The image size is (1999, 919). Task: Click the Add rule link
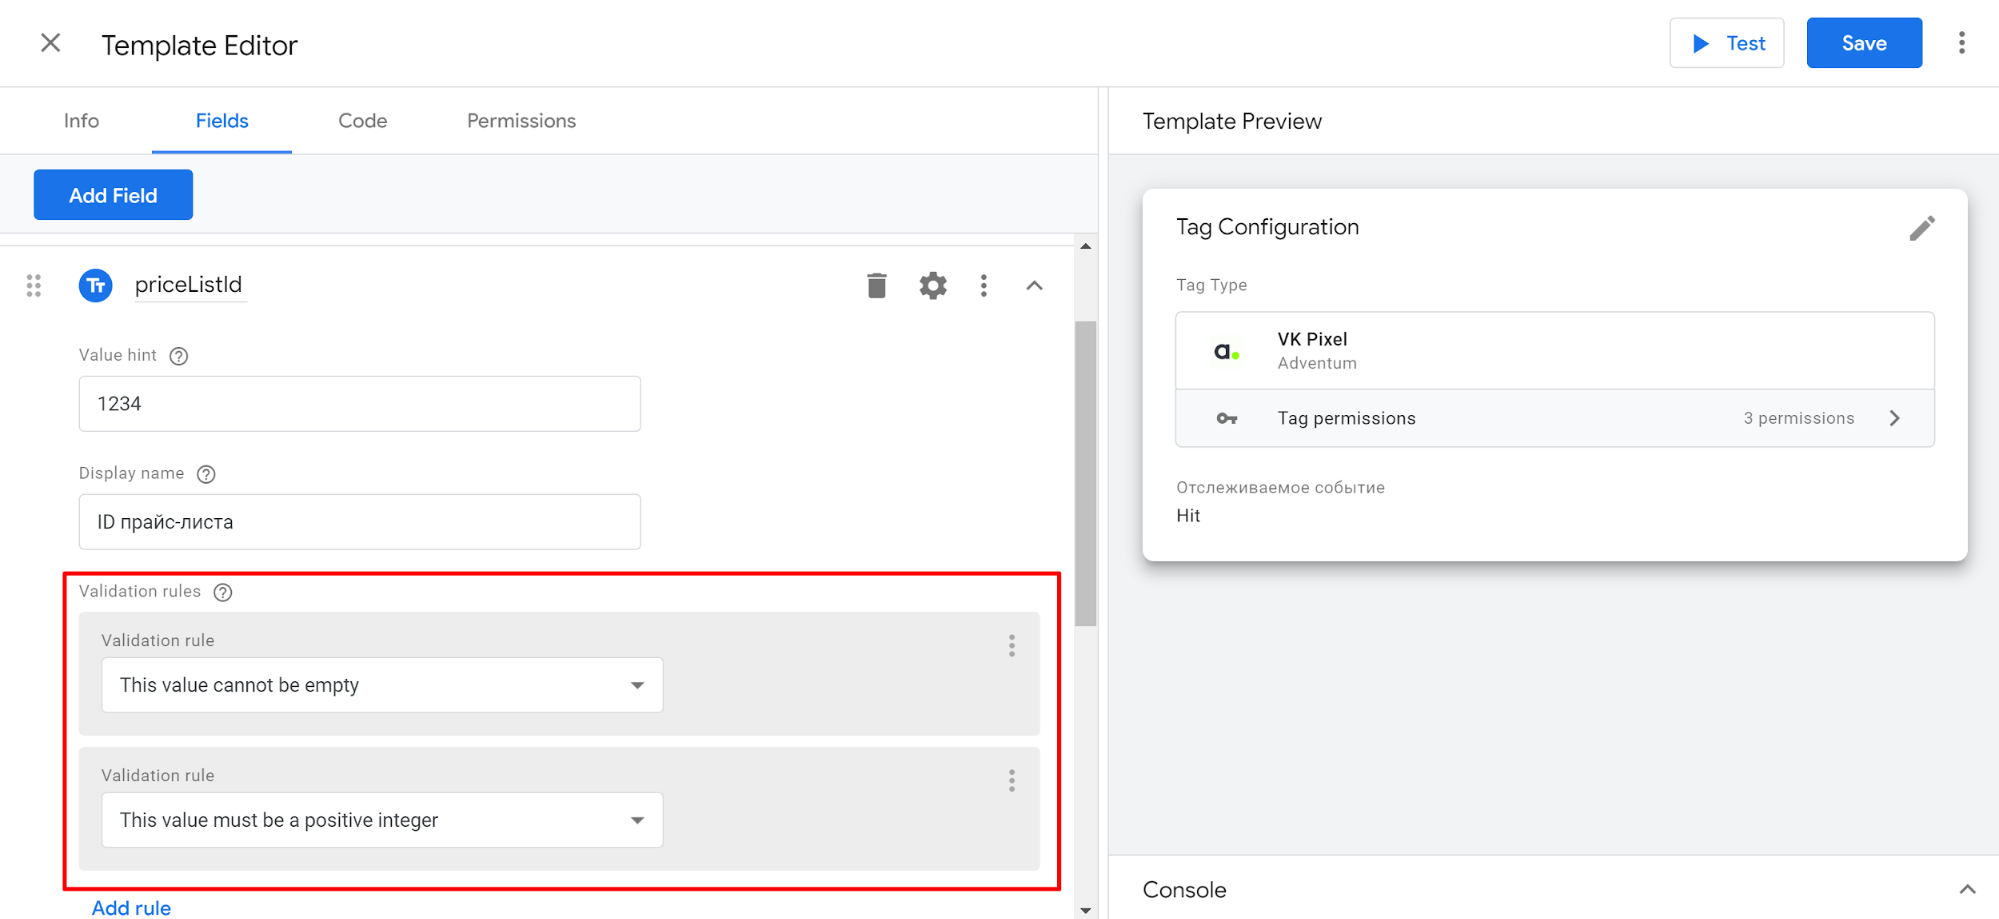coord(131,907)
